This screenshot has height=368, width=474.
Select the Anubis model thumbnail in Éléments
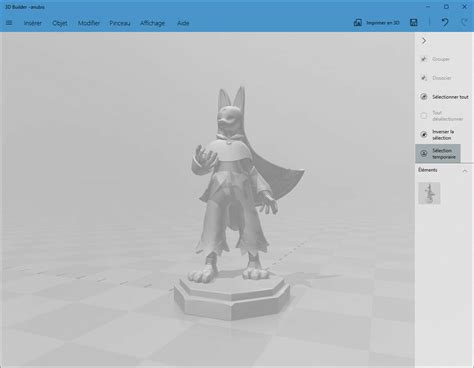pyautogui.click(x=429, y=193)
